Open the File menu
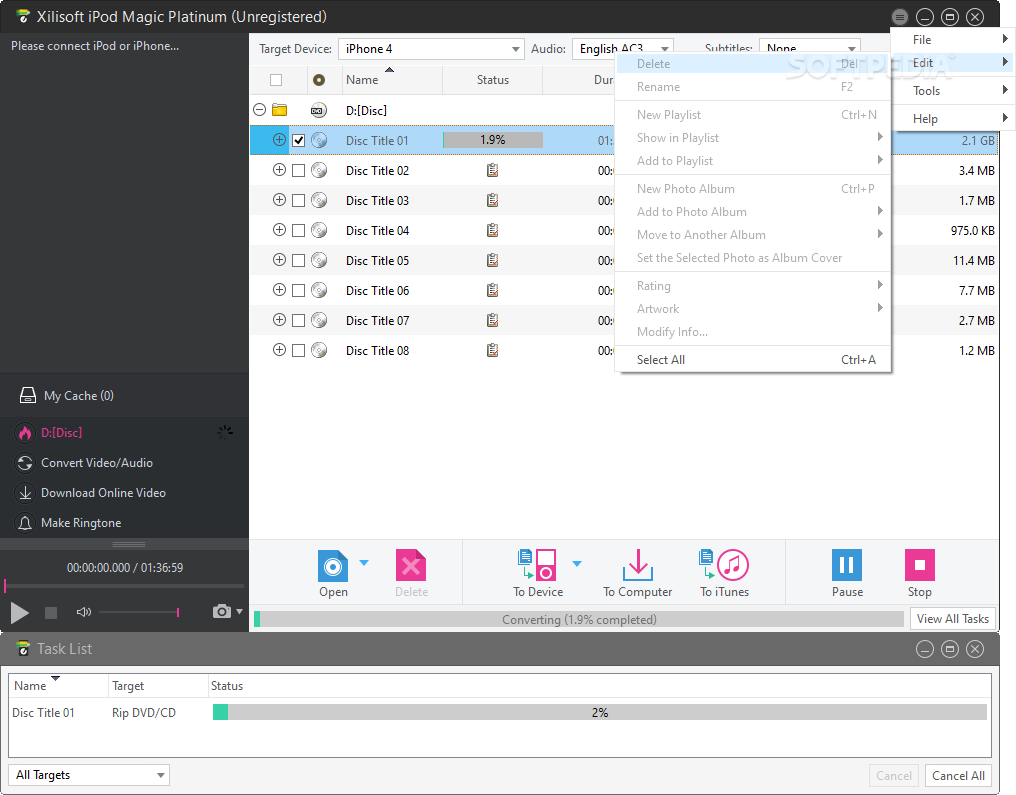Image resolution: width=1016 pixels, height=795 pixels. coord(951,40)
